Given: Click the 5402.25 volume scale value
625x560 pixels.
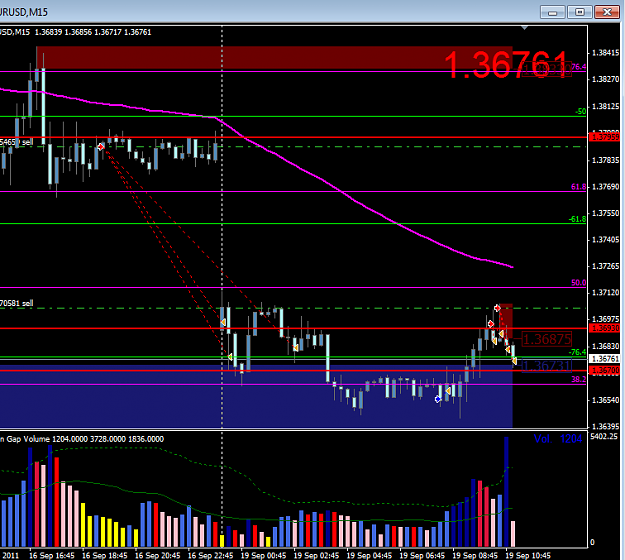Looking at the screenshot, I should coord(603,437).
